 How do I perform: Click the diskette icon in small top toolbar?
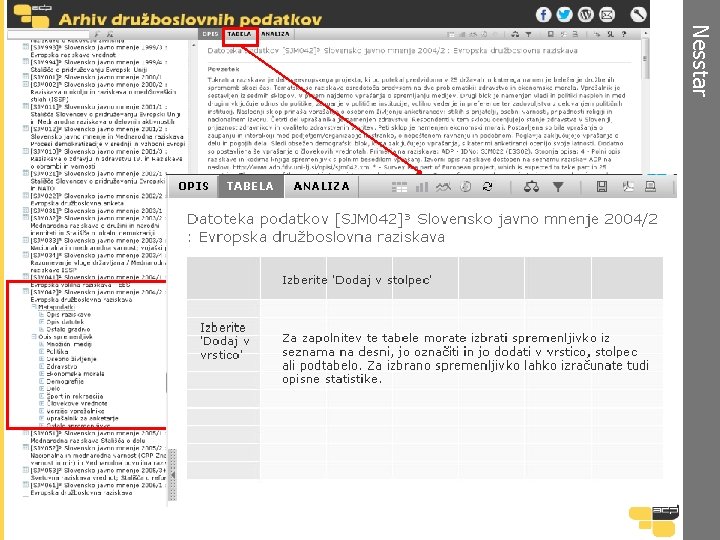click(551, 34)
